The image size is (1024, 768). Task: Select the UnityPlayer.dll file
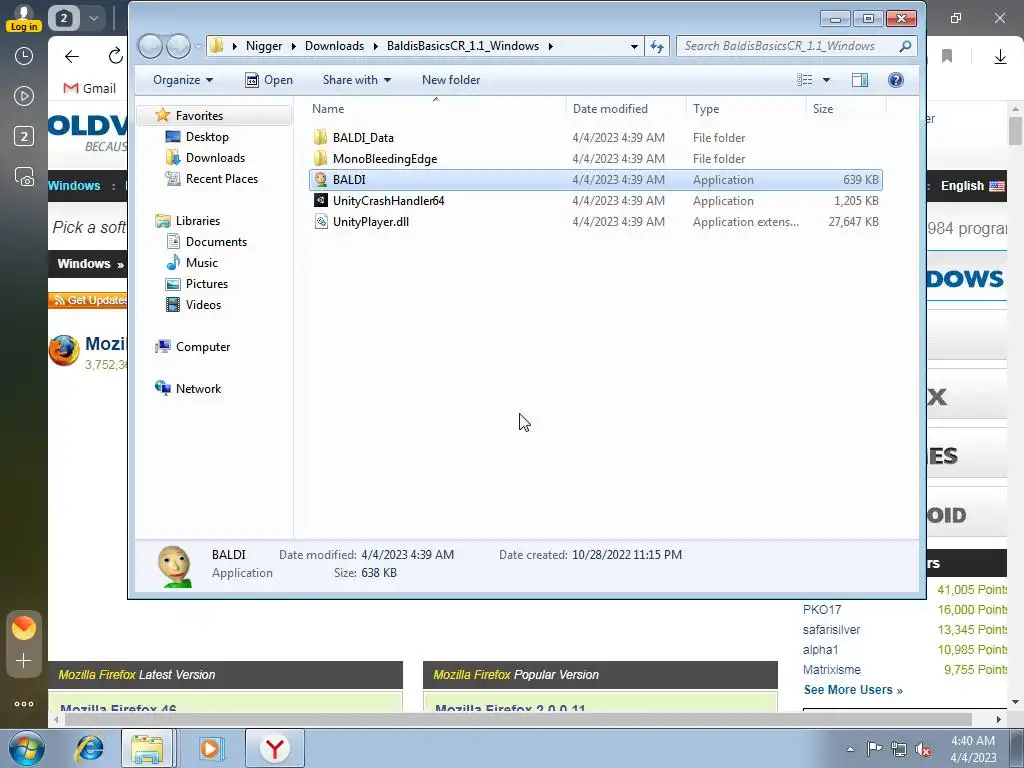point(370,221)
